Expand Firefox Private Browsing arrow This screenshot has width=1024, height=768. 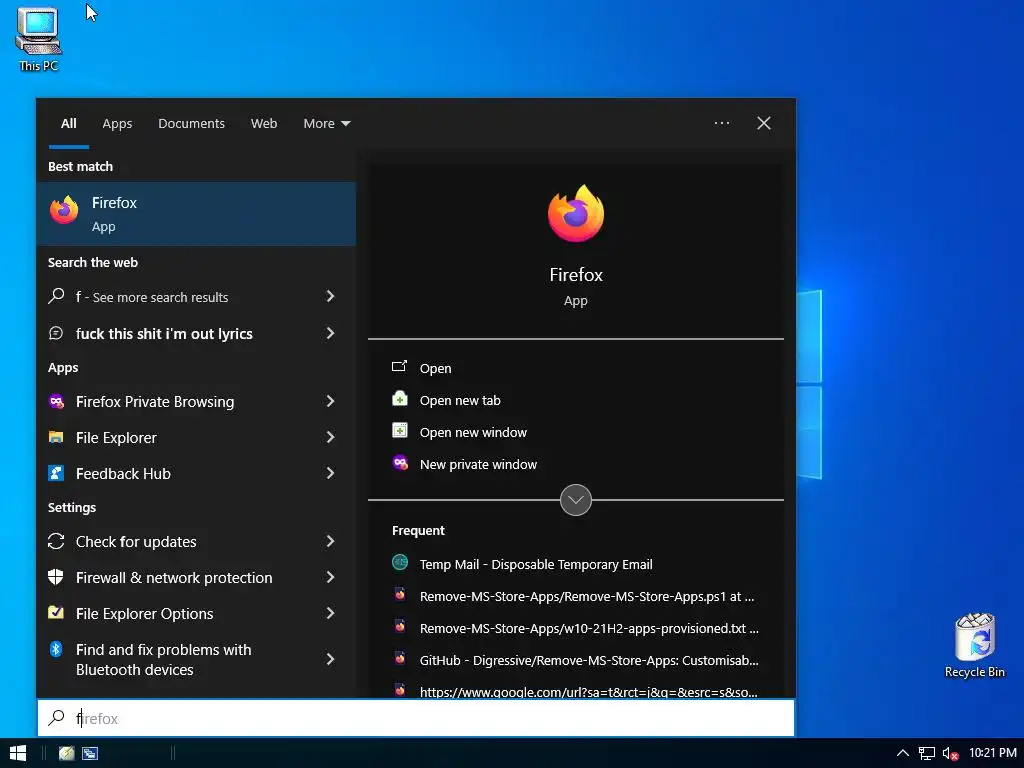pos(330,401)
